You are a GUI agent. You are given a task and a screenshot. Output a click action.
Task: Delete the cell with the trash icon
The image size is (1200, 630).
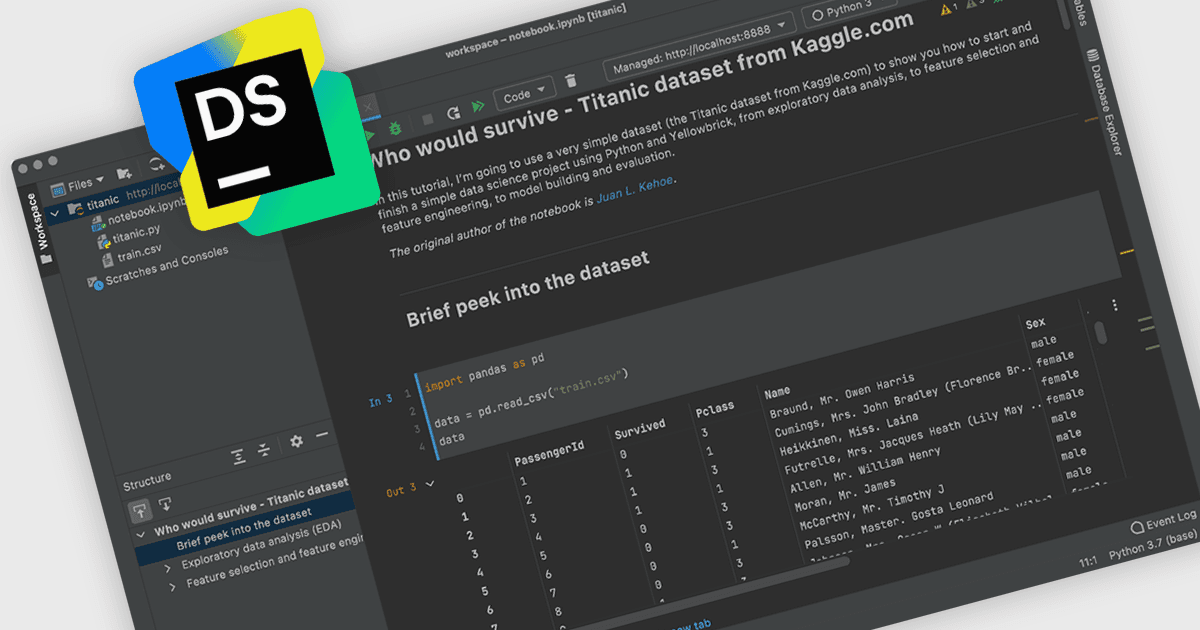coord(571,81)
